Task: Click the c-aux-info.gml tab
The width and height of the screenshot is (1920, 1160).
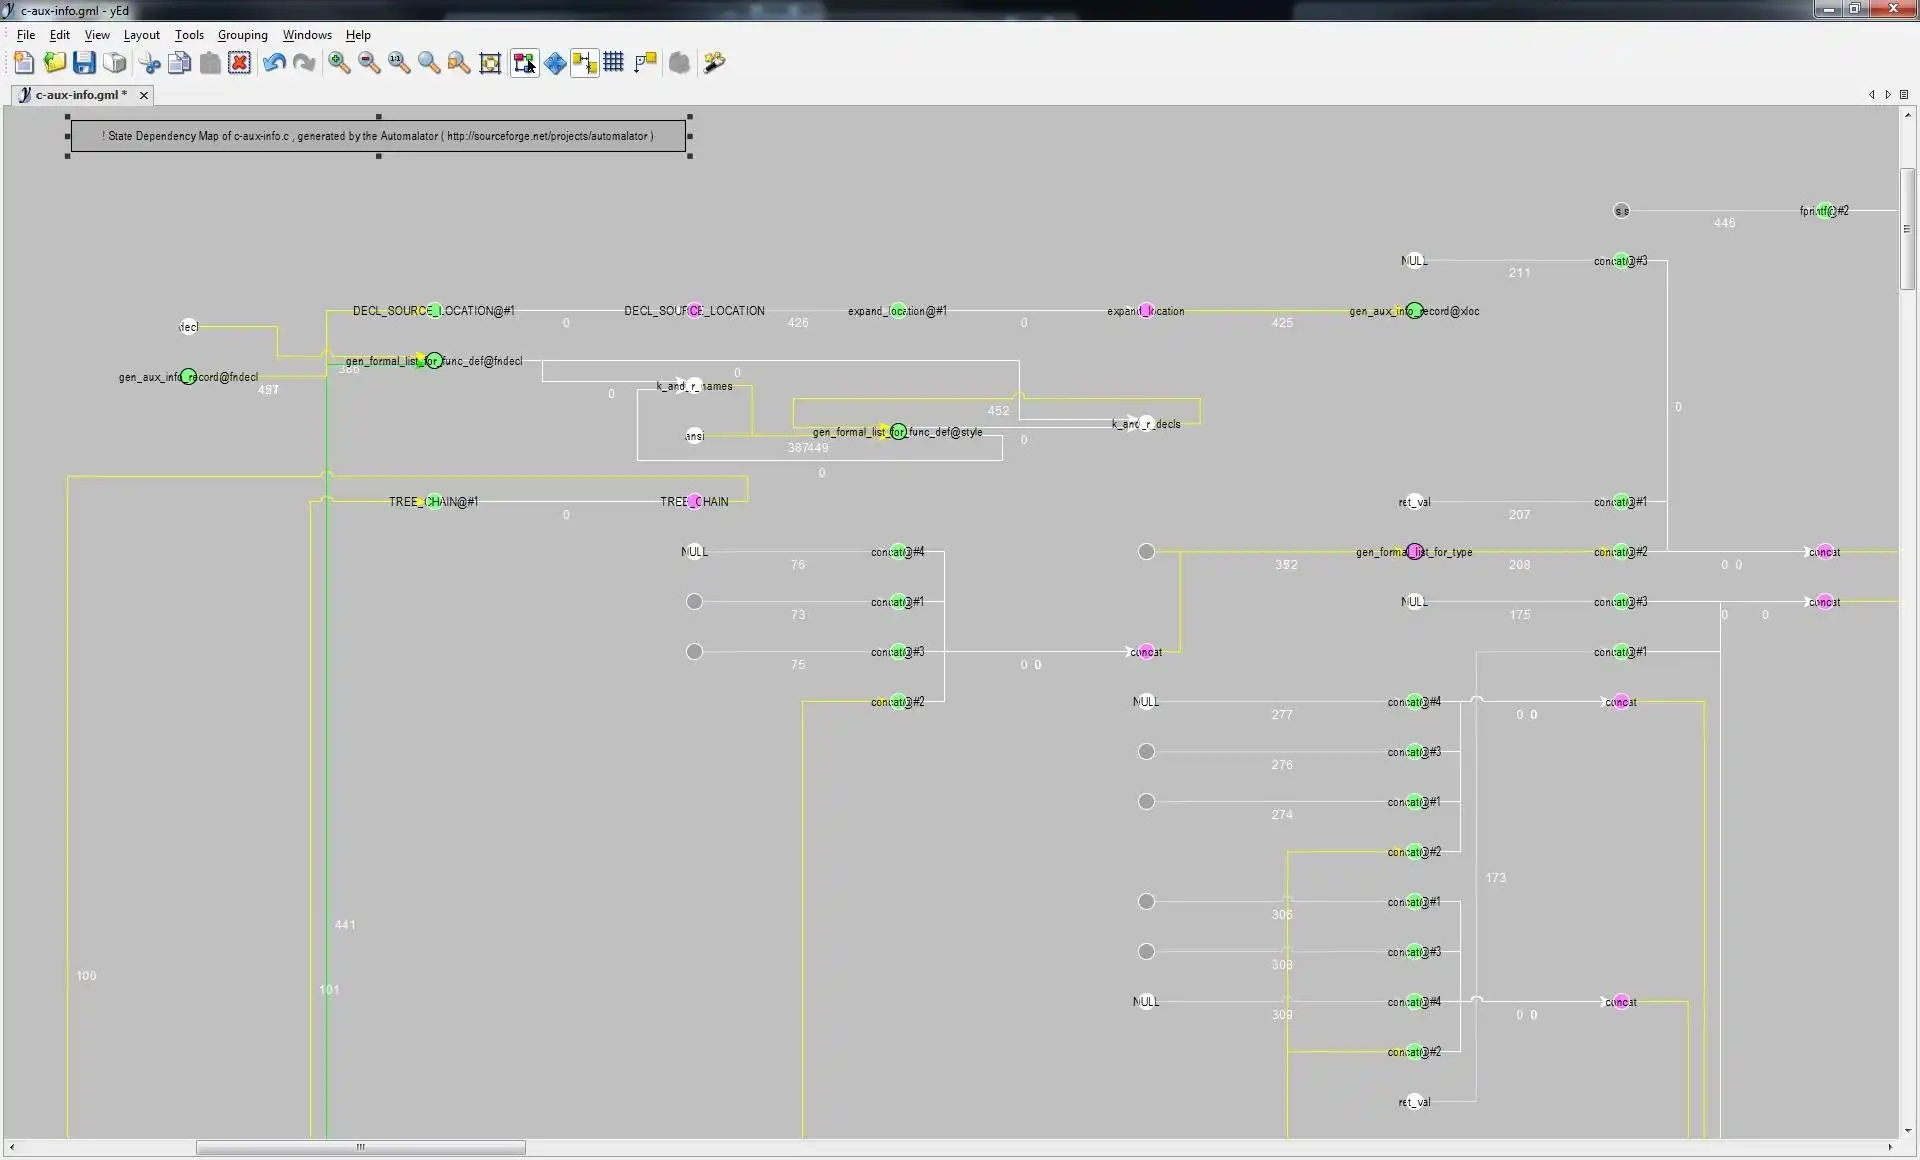Action: click(75, 93)
